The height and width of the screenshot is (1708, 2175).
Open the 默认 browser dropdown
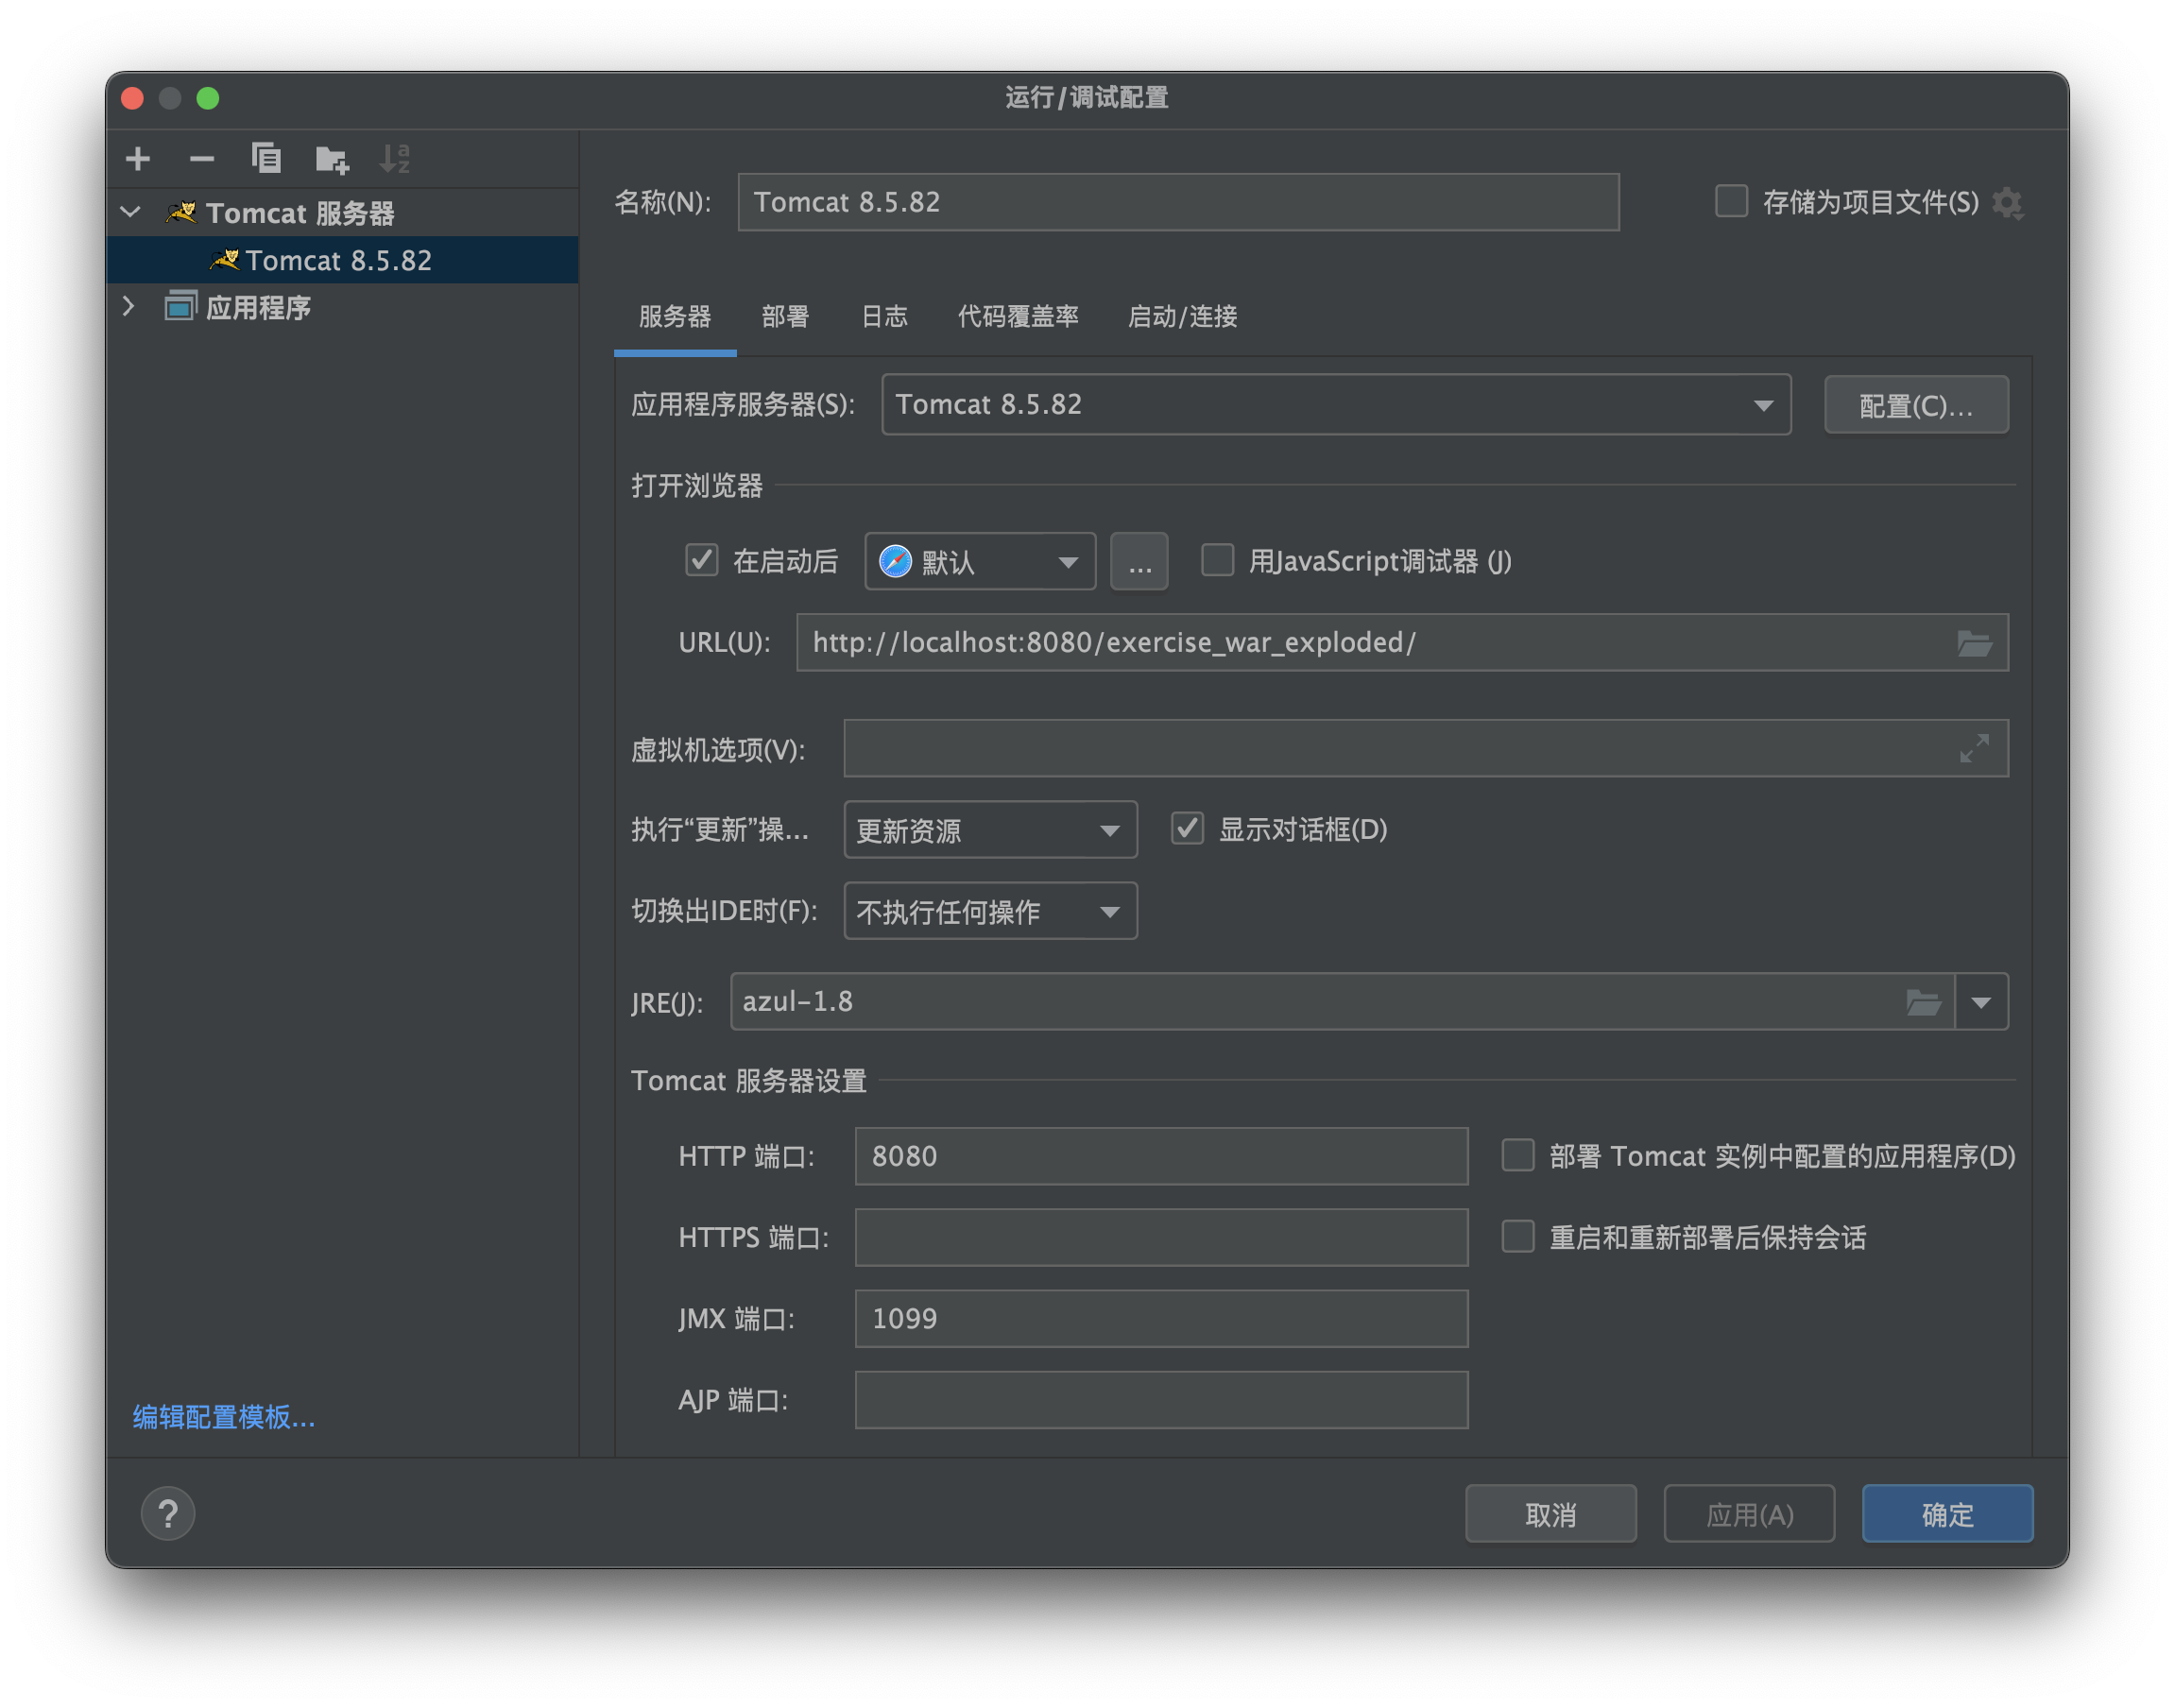980,561
